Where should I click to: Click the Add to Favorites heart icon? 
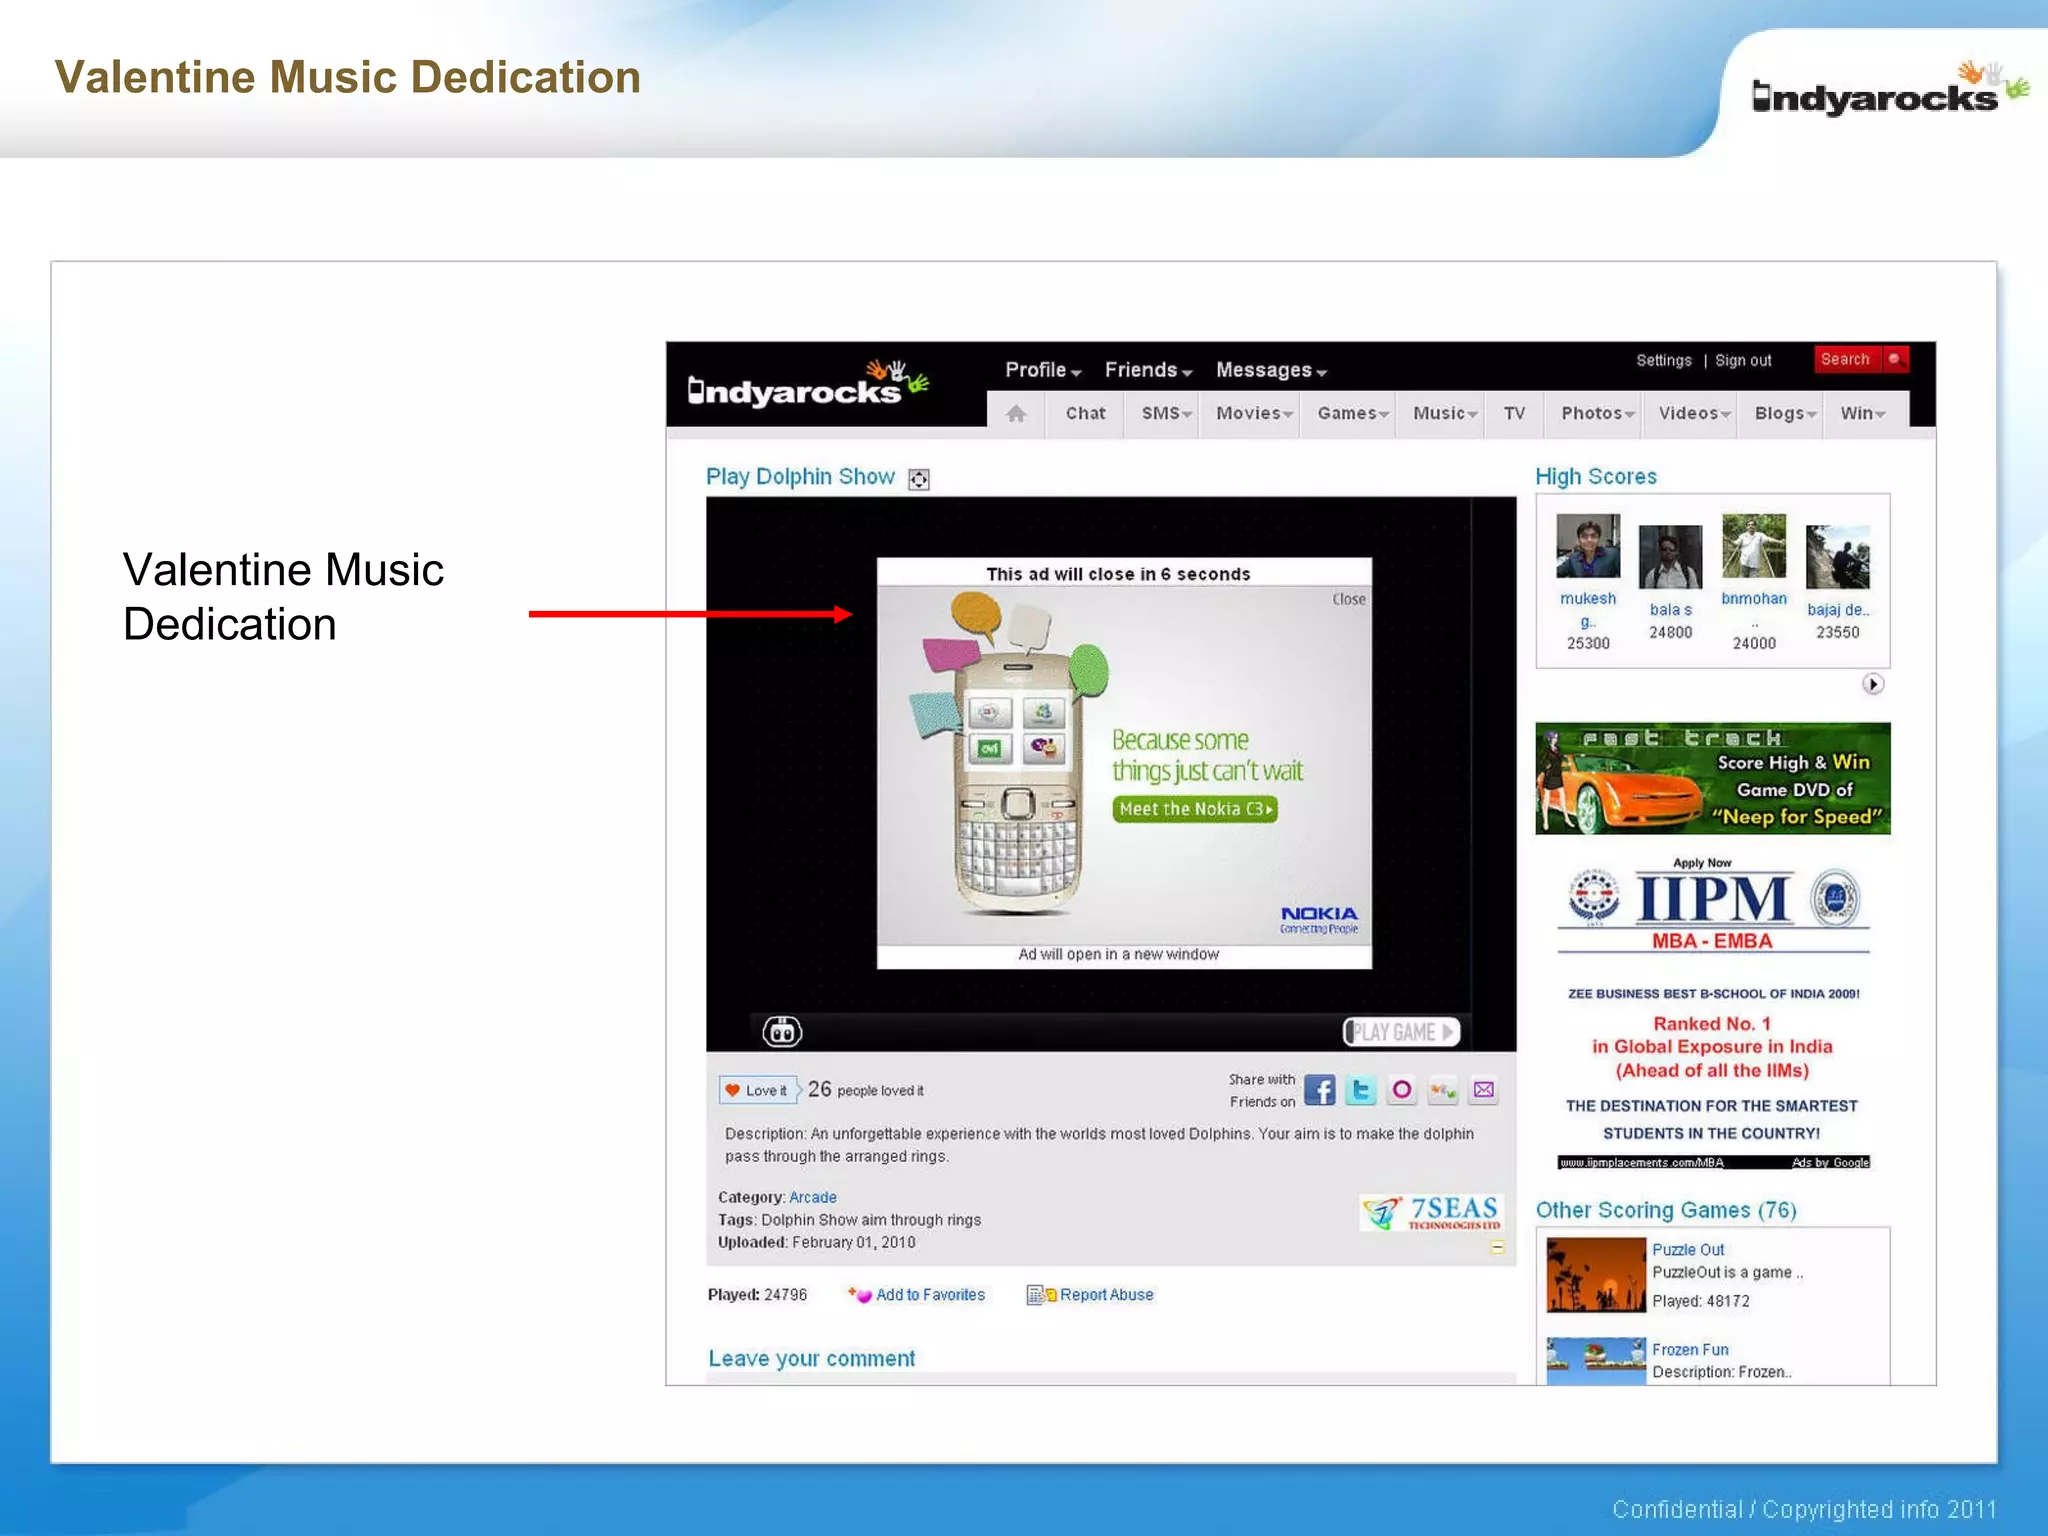pos(860,1295)
